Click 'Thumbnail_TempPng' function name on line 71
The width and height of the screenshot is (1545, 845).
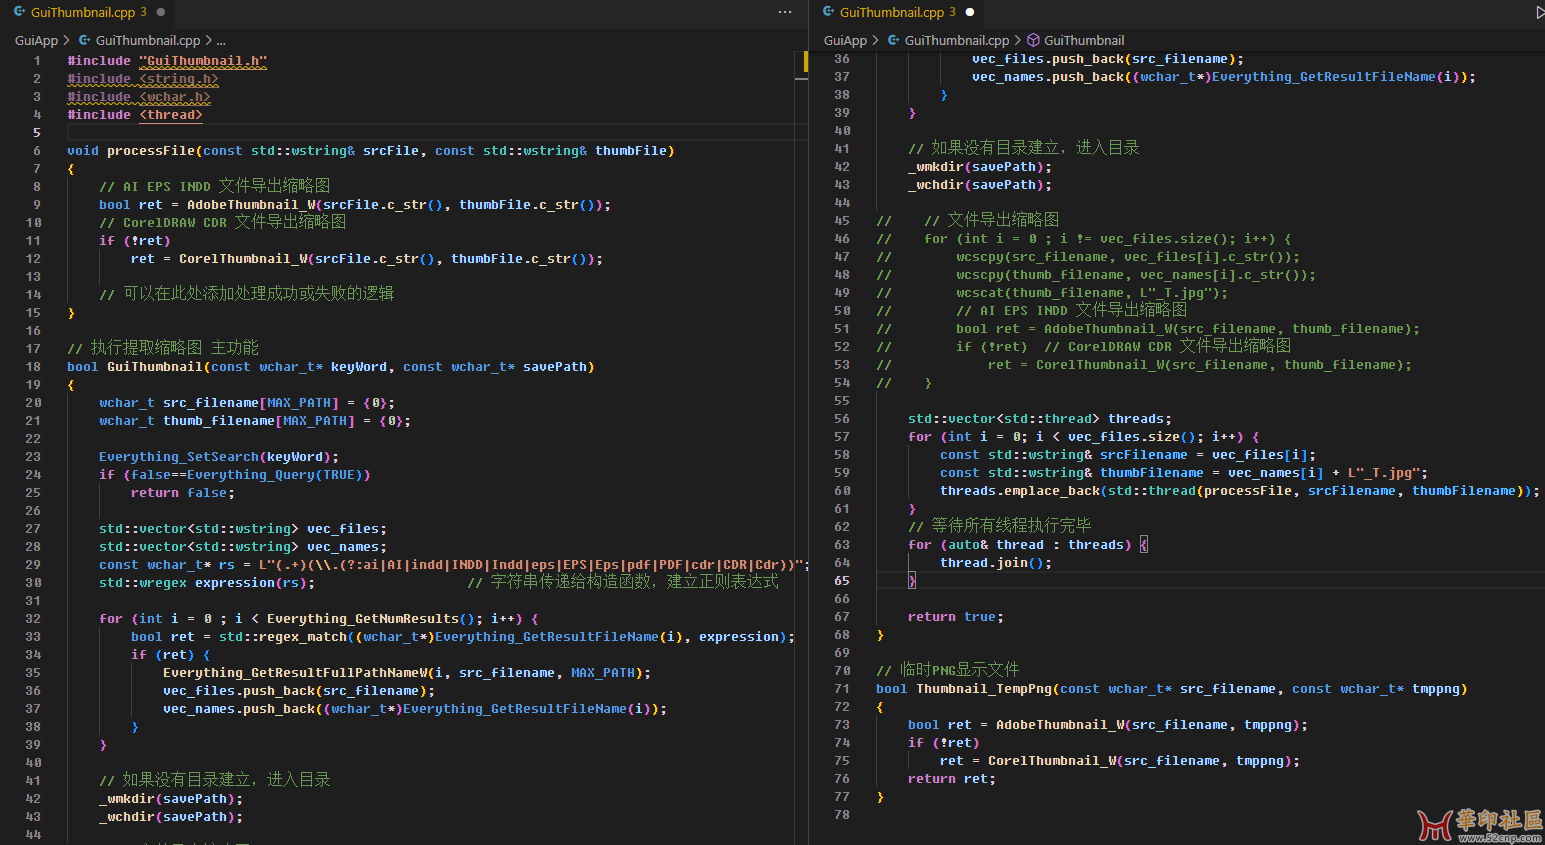click(984, 689)
